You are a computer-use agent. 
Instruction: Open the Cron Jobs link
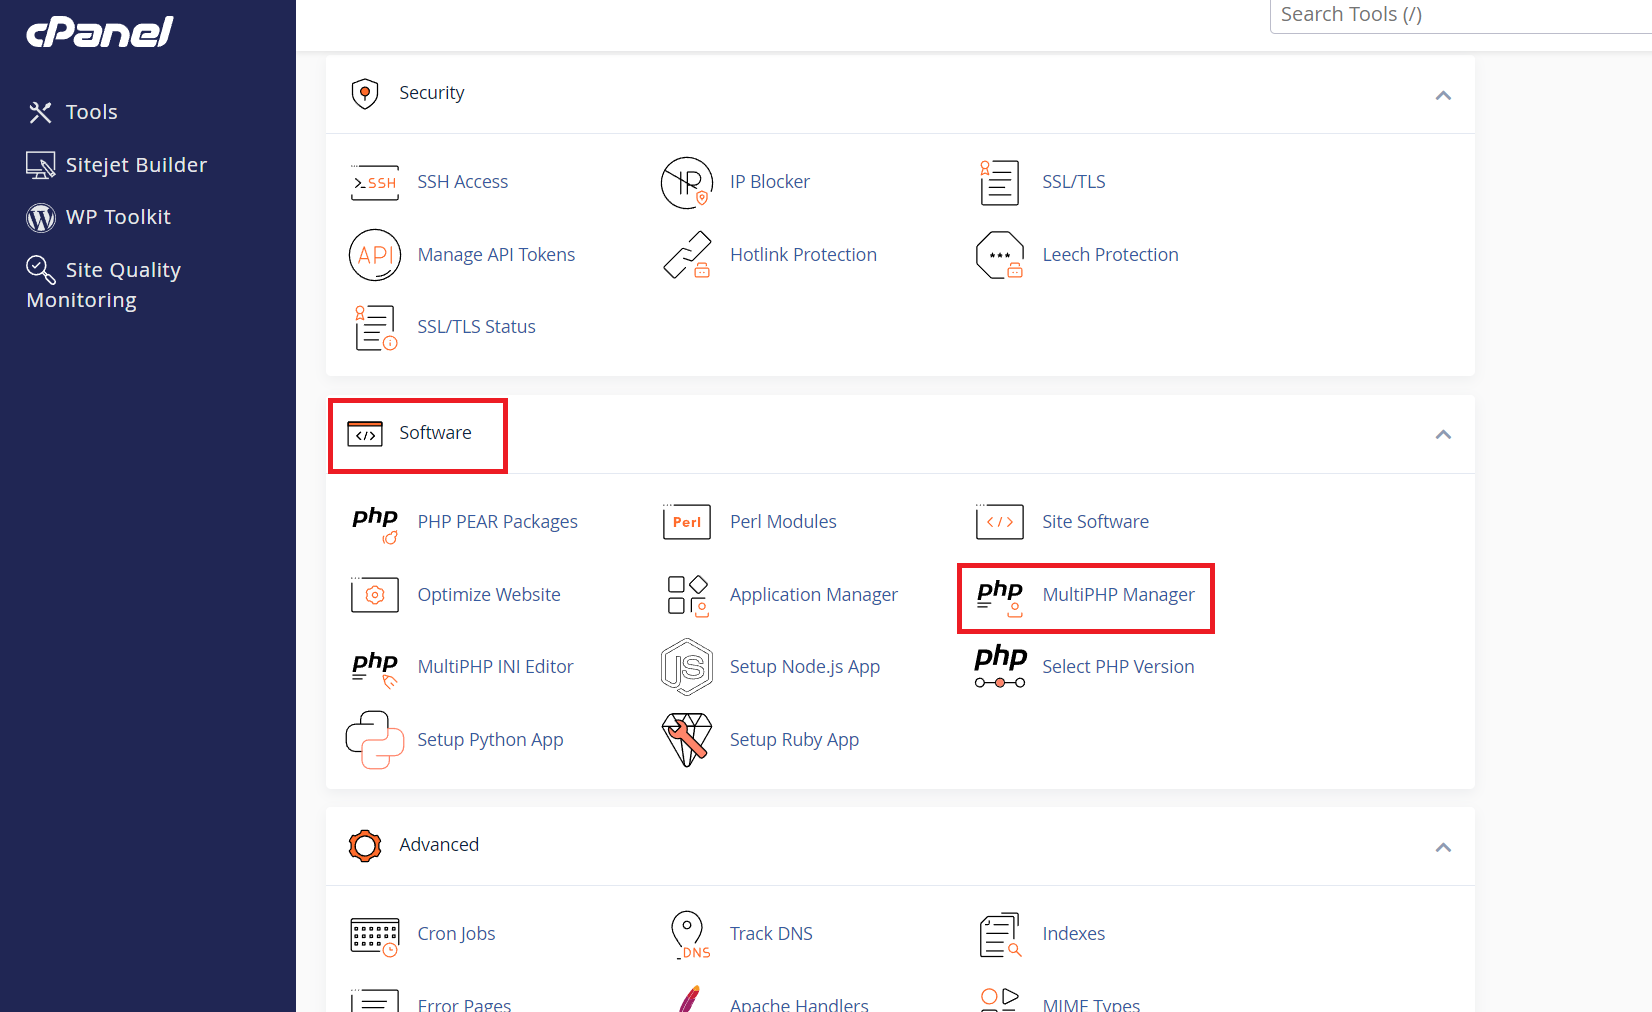(456, 934)
